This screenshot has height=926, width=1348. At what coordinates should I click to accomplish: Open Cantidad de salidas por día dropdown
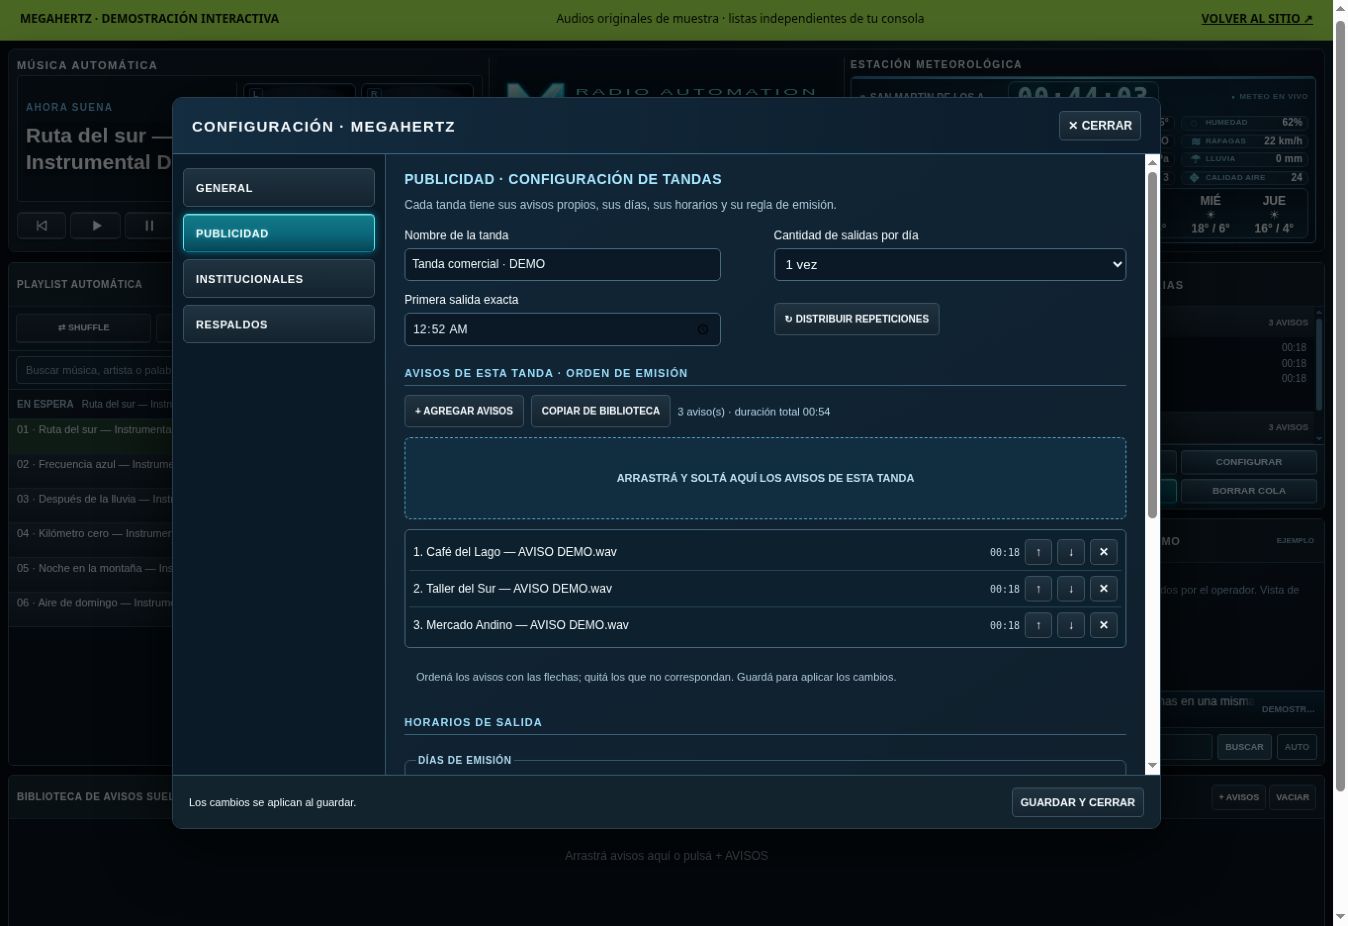[950, 264]
